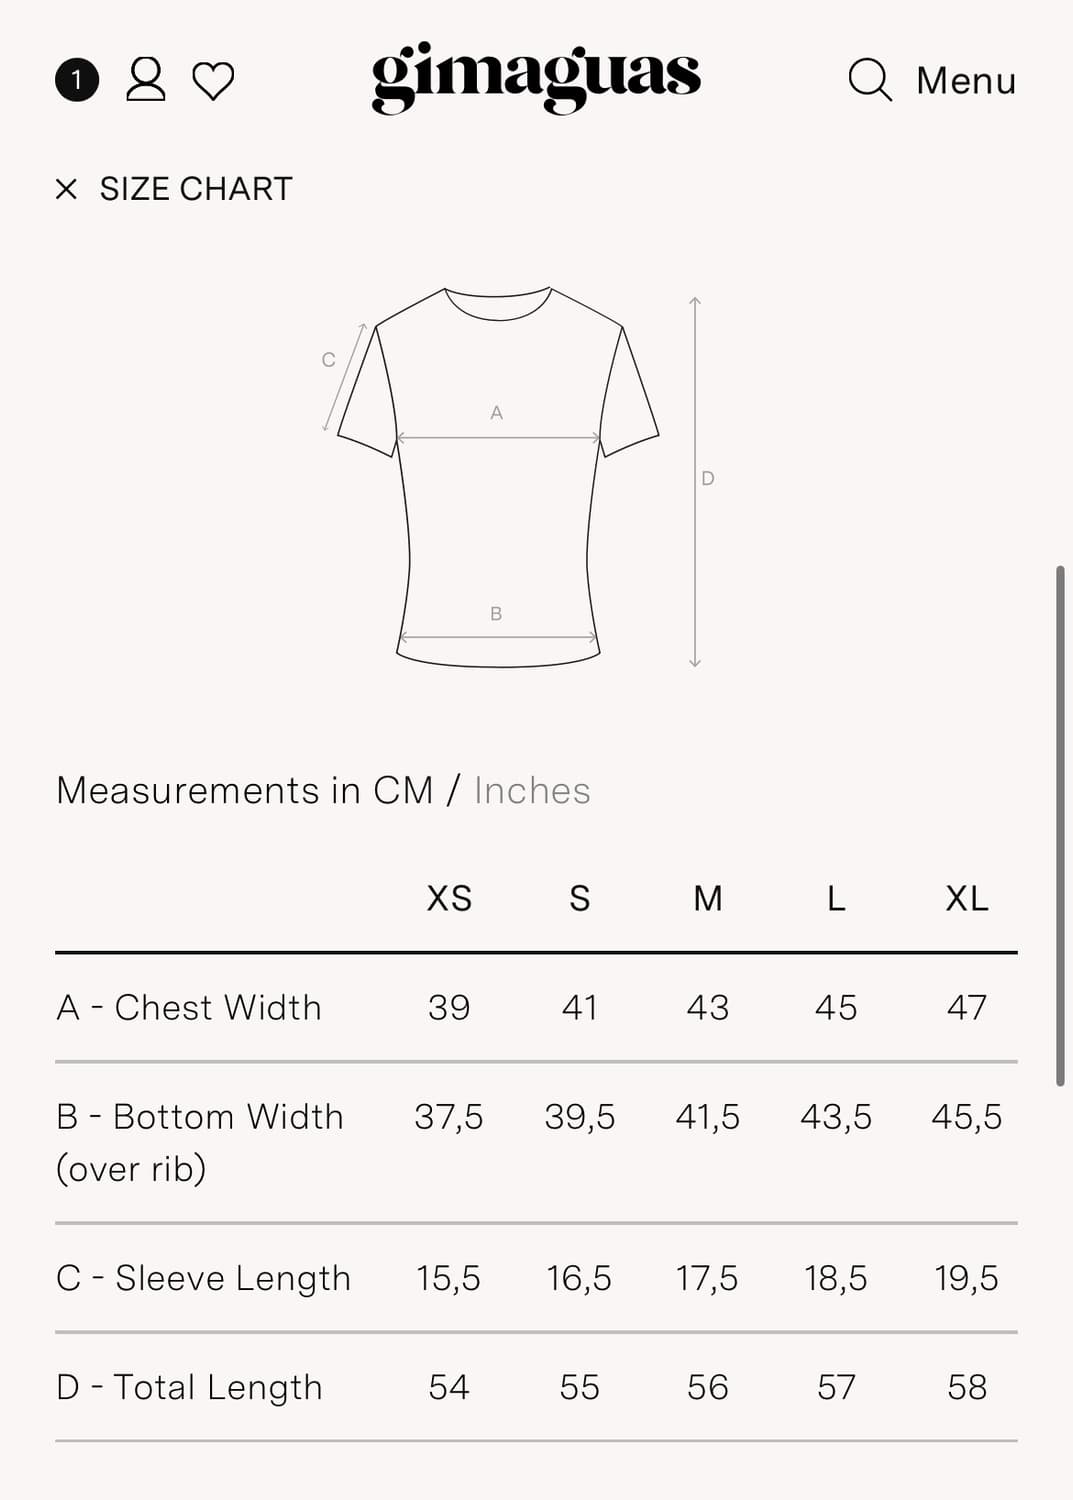Click the search magnifier icon
1073x1500 pixels.
869,80
